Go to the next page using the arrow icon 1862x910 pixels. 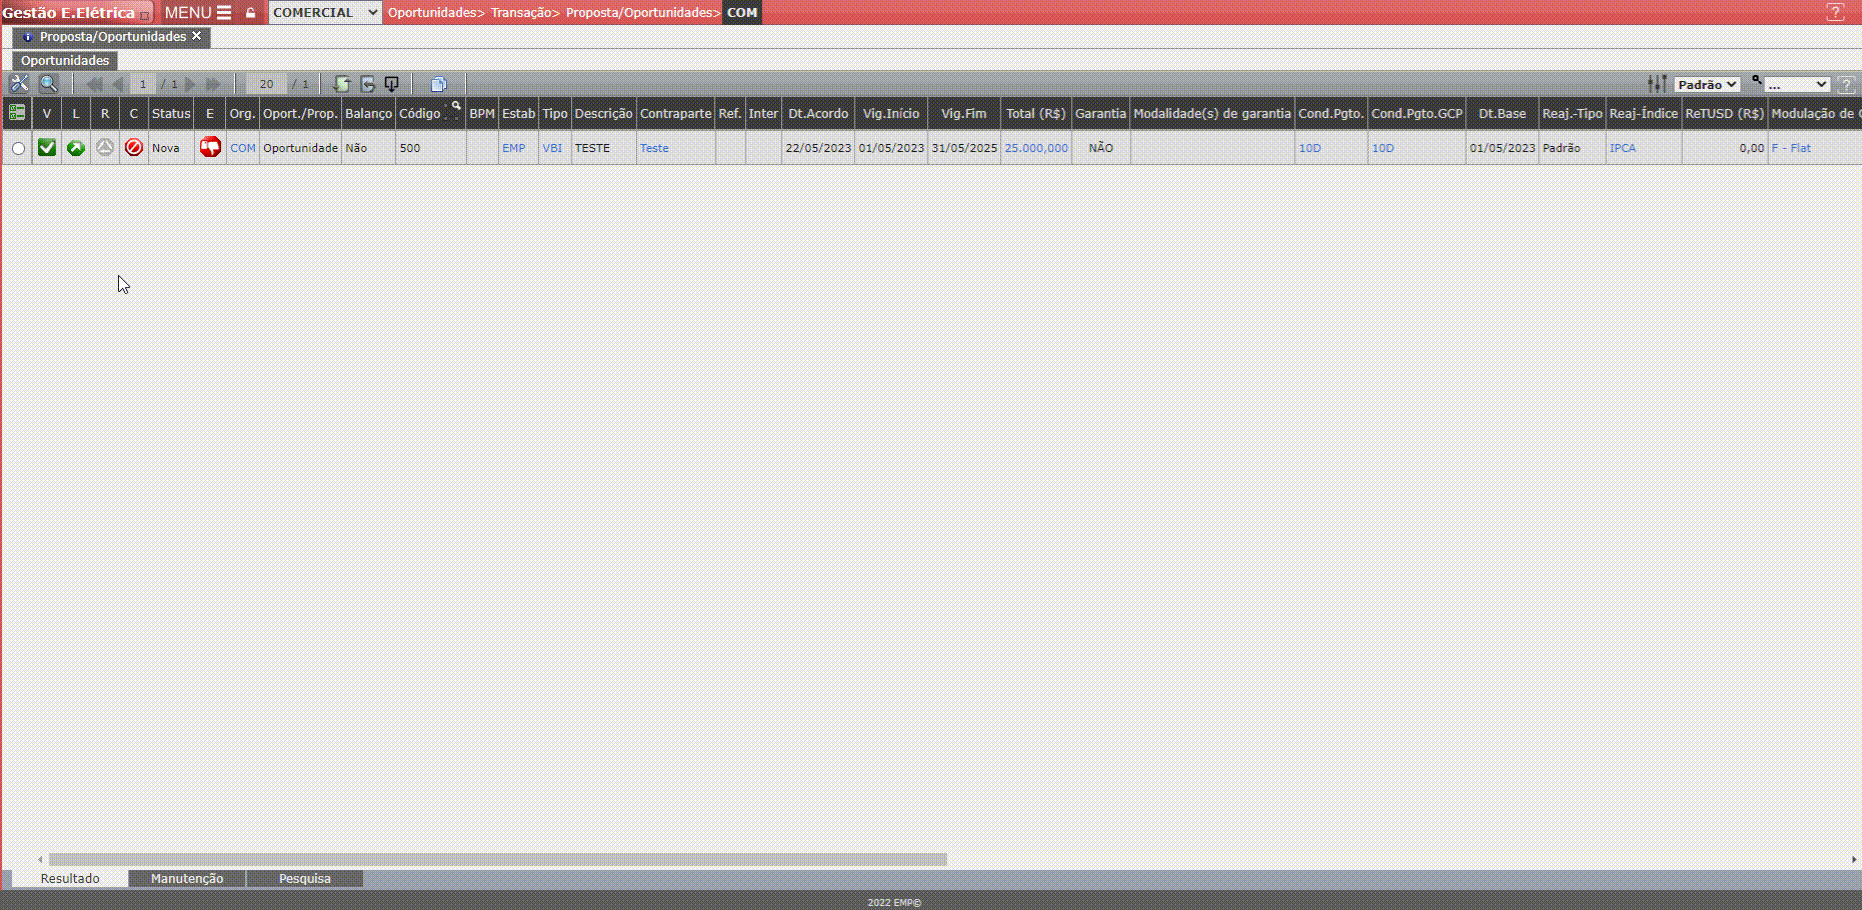[x=190, y=84]
